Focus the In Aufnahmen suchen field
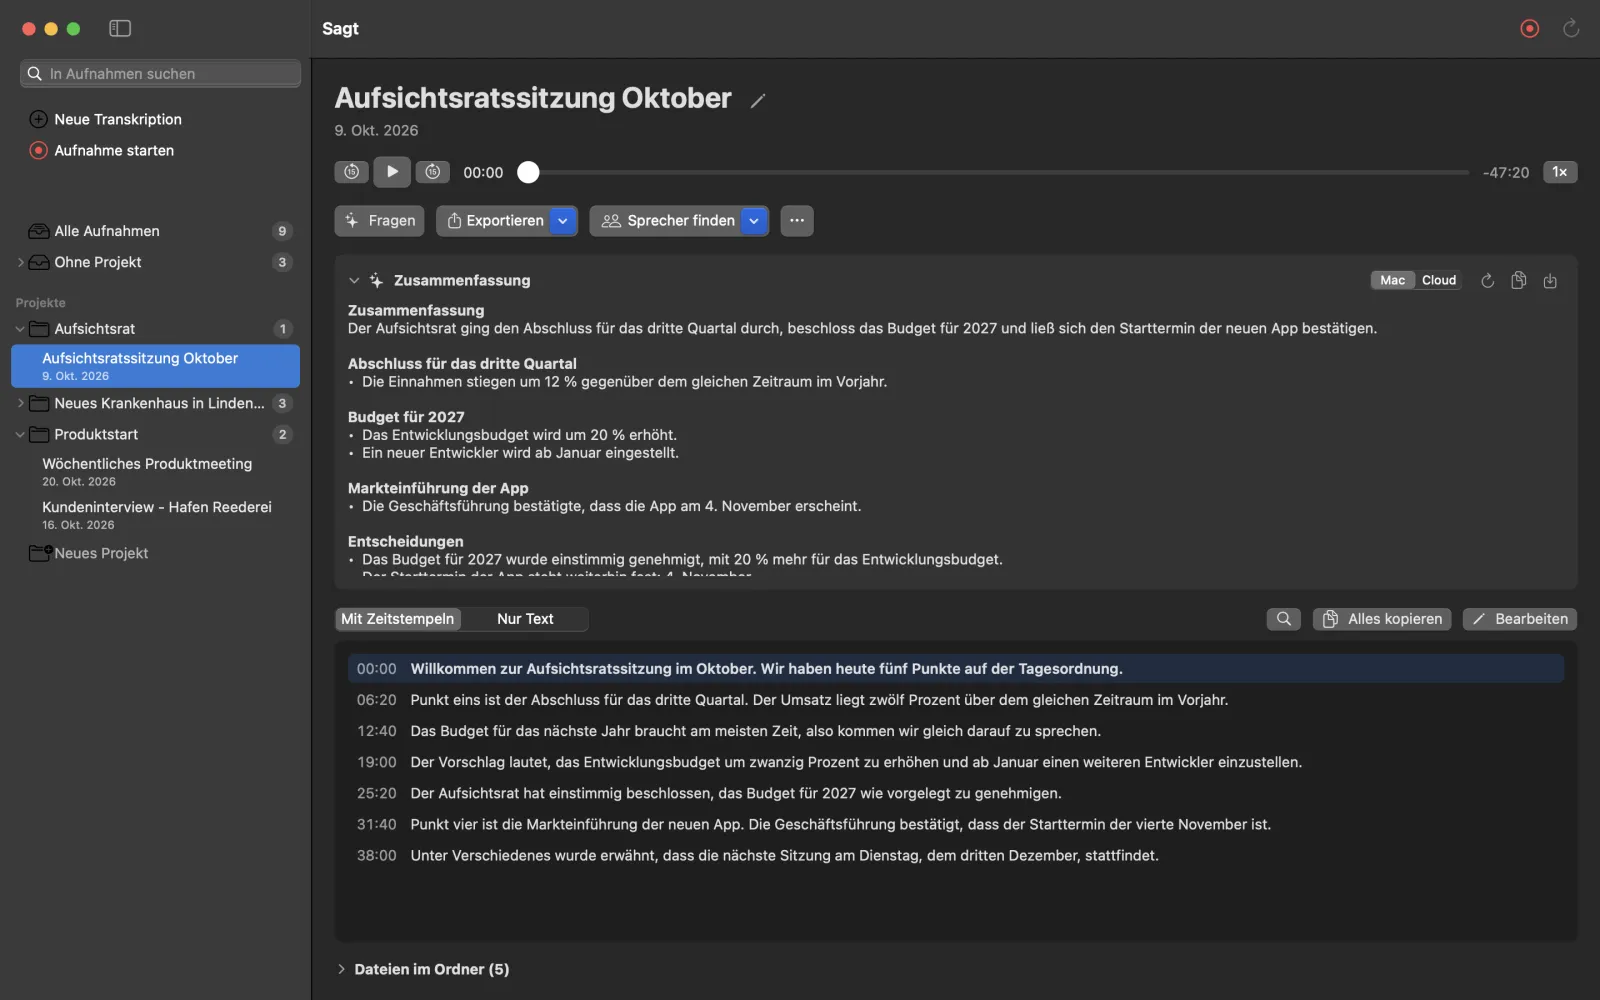The image size is (1600, 1000). coord(160,73)
